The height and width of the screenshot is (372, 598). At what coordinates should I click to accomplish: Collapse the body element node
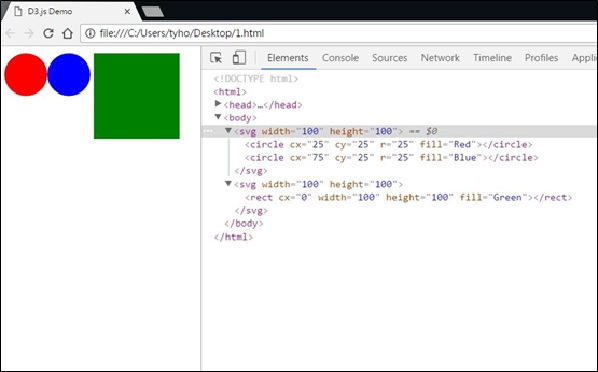coord(218,117)
